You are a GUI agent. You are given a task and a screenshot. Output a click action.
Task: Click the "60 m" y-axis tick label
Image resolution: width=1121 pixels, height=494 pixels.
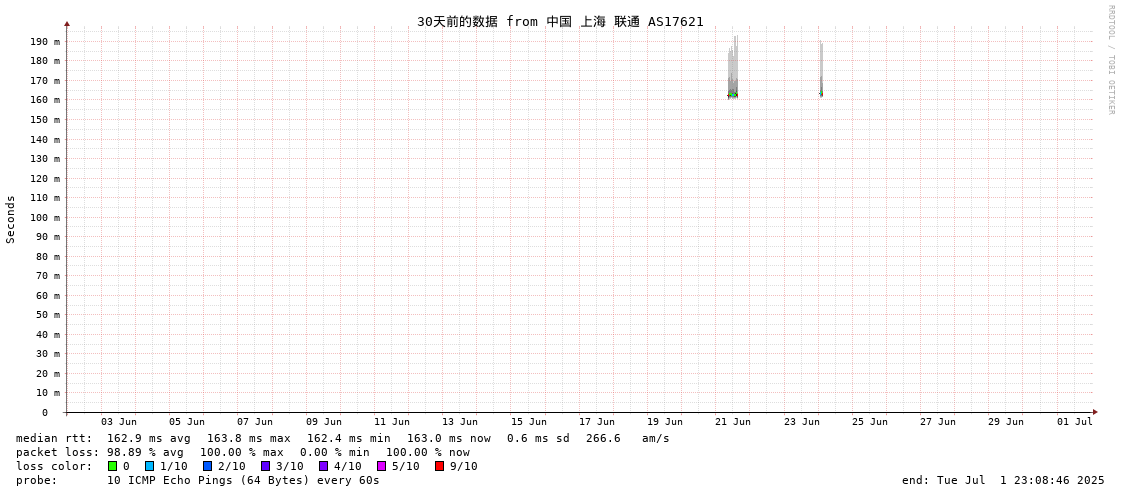point(49,295)
